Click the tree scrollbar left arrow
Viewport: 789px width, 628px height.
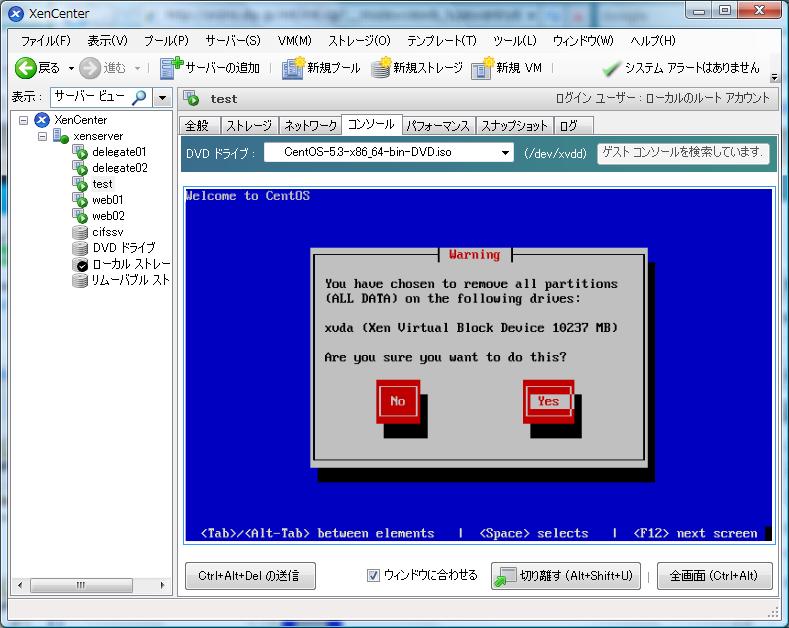20,585
